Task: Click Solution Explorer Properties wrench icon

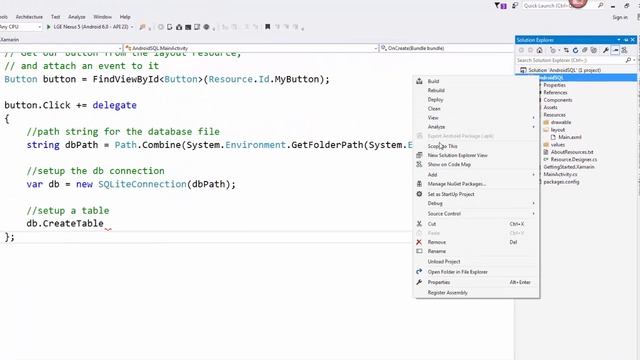Action: [606, 50]
